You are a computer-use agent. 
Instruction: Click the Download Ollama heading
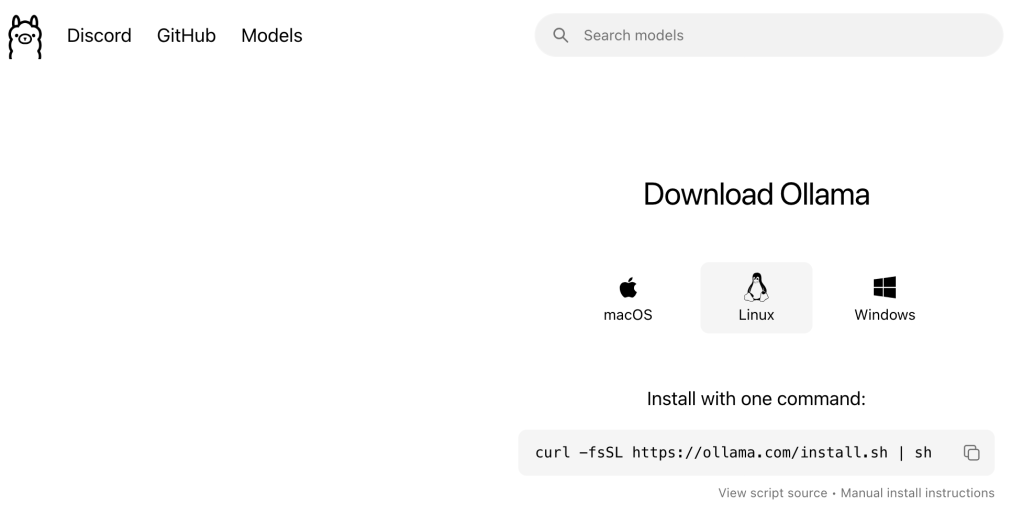756,194
